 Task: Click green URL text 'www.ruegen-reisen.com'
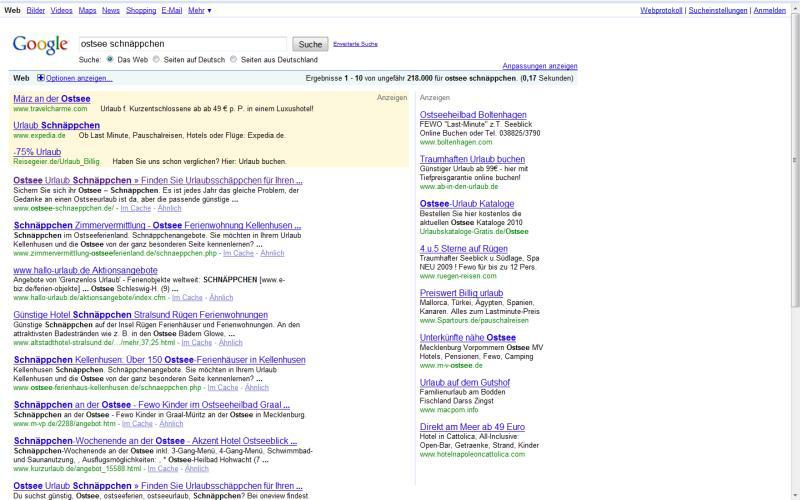(458, 276)
